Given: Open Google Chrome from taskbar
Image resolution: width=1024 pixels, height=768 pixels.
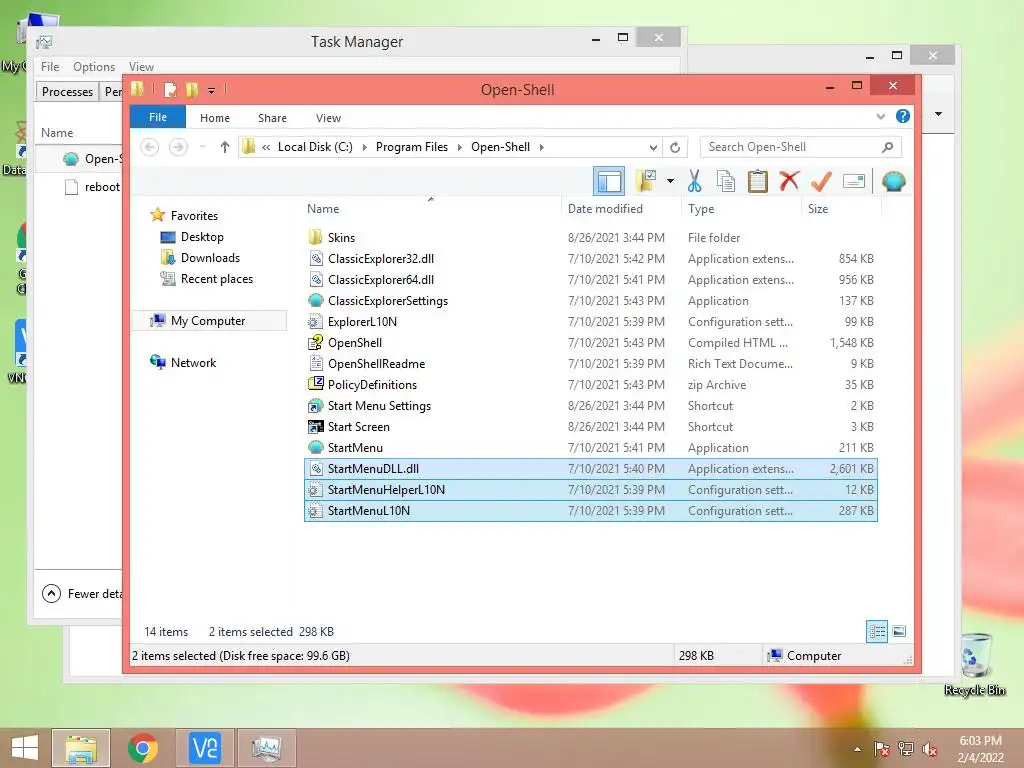Looking at the screenshot, I should [142, 748].
